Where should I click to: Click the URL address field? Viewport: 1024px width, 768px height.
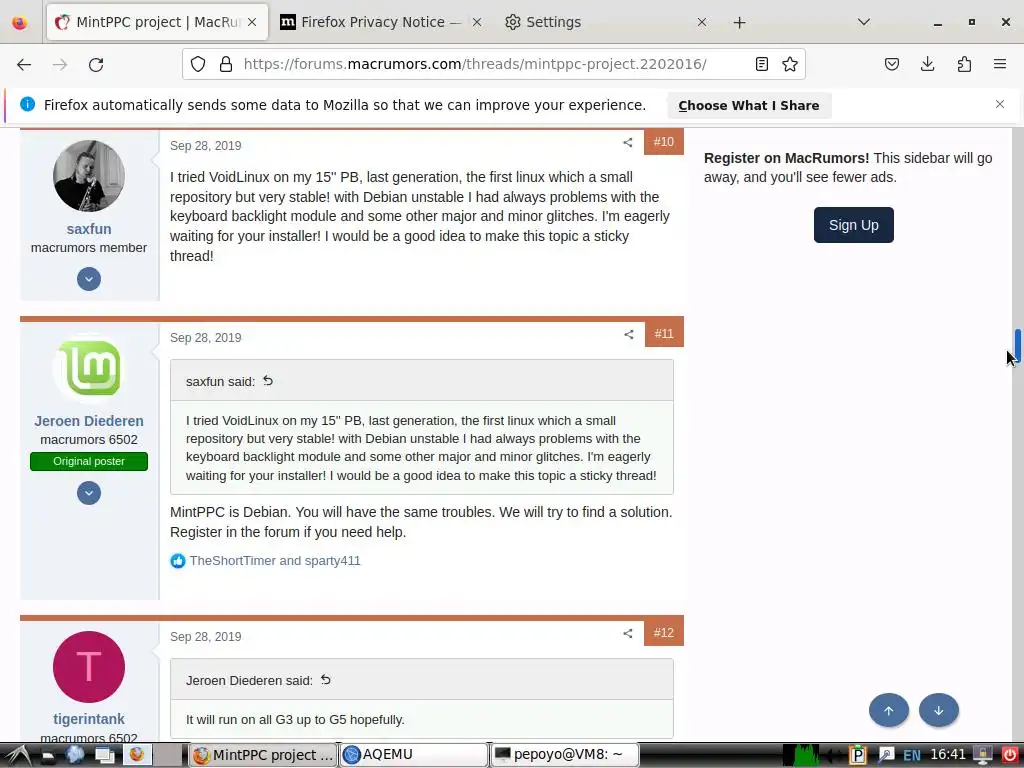tap(475, 64)
